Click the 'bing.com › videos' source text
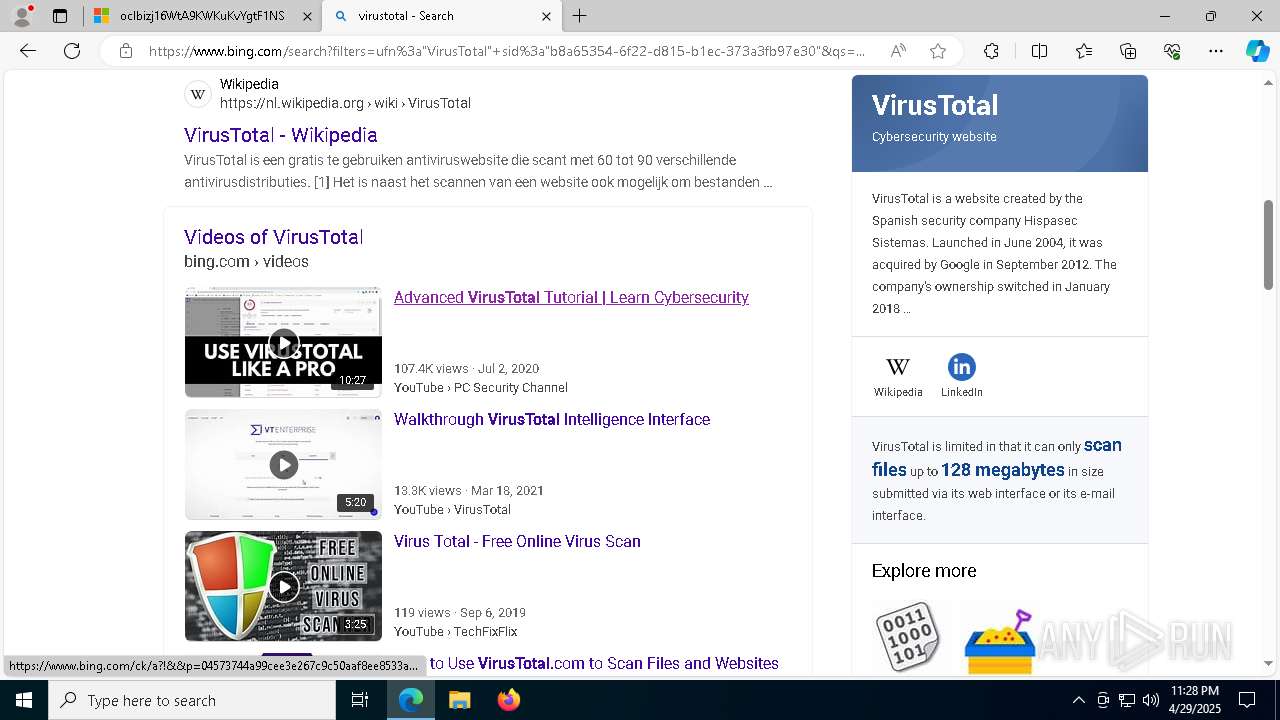Screen dimensions: 1280x720 click(x=246, y=261)
